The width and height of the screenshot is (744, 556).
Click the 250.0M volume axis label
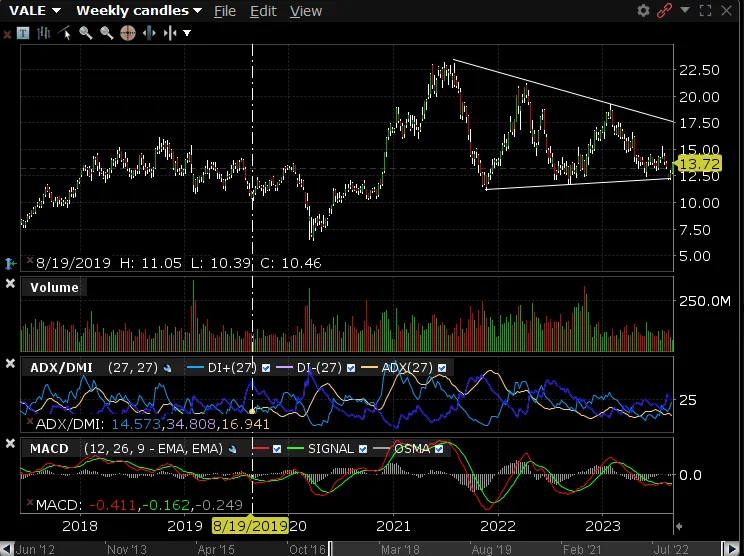click(705, 301)
